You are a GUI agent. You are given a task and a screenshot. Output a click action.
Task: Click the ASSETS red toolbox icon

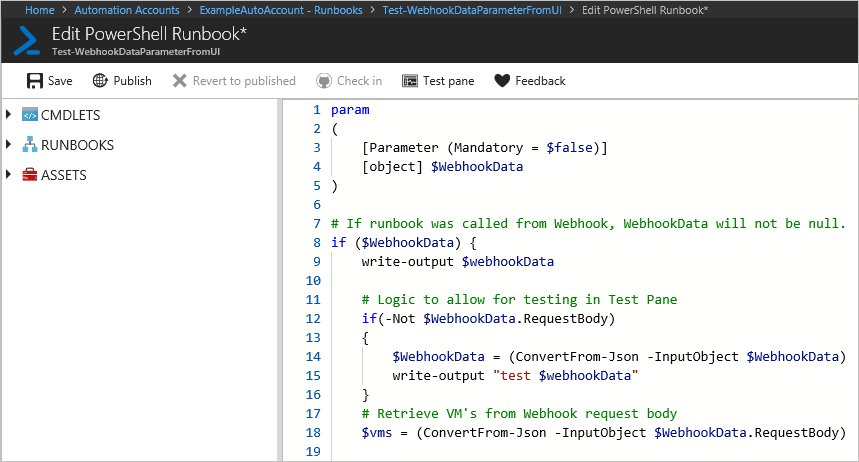pyautogui.click(x=29, y=175)
